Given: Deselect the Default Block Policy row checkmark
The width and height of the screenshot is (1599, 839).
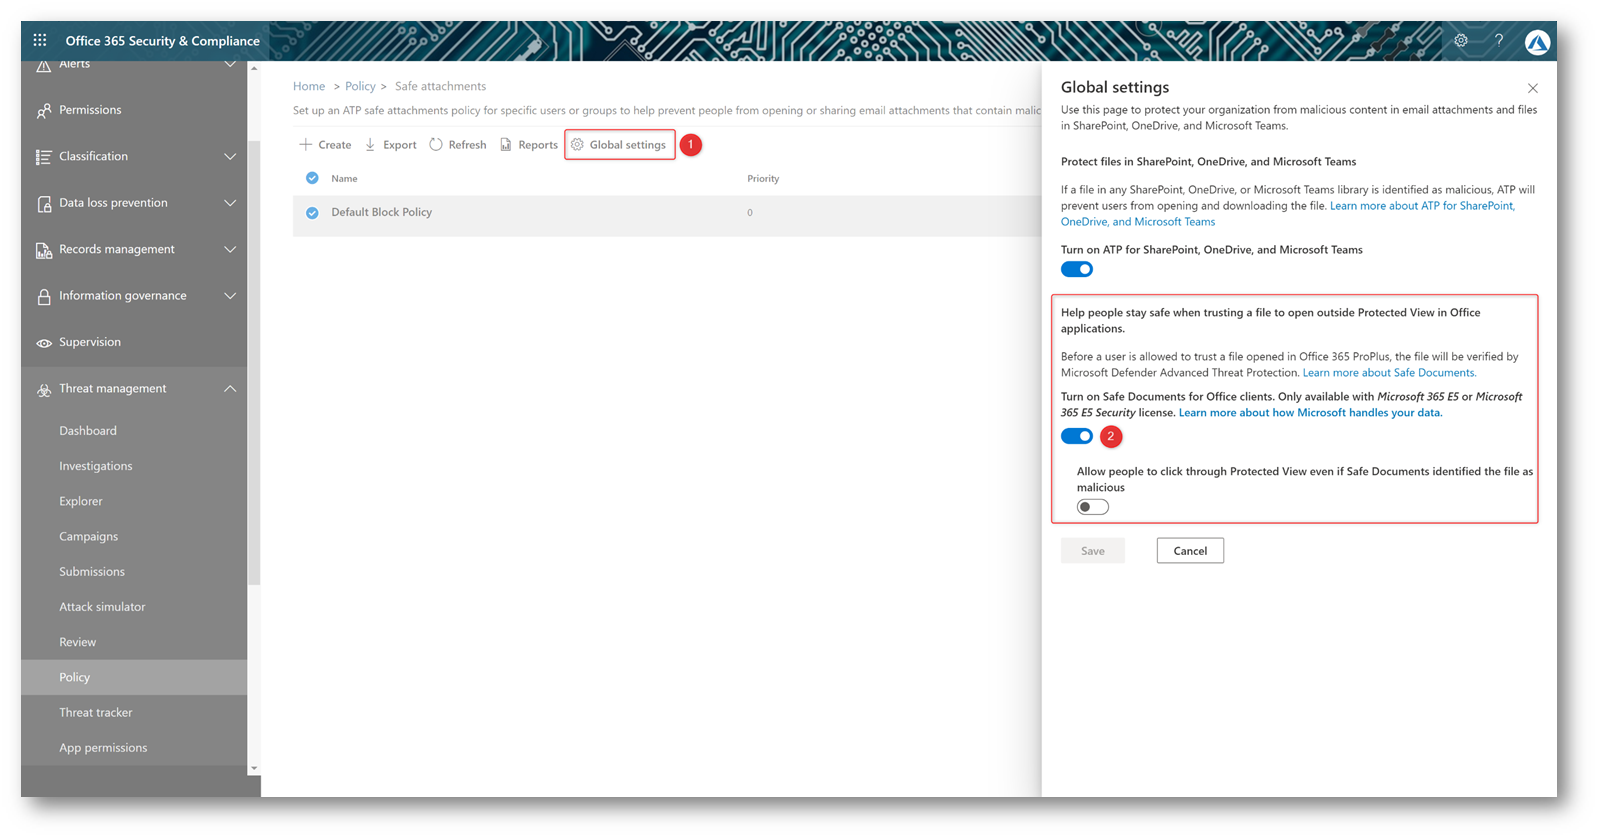Looking at the screenshot, I should [312, 213].
